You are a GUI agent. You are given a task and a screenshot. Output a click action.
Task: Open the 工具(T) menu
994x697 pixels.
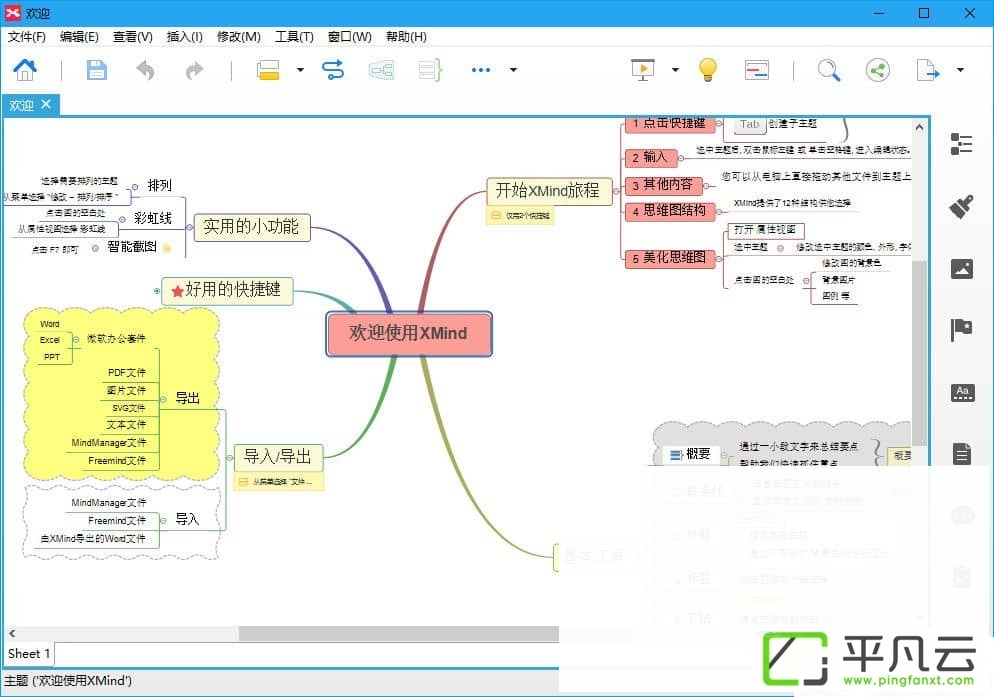[x=294, y=37]
